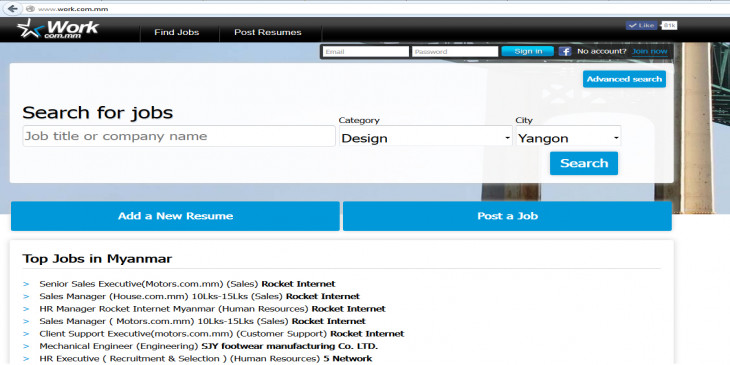Click the Join now link
The image size is (730, 365).
(649, 51)
